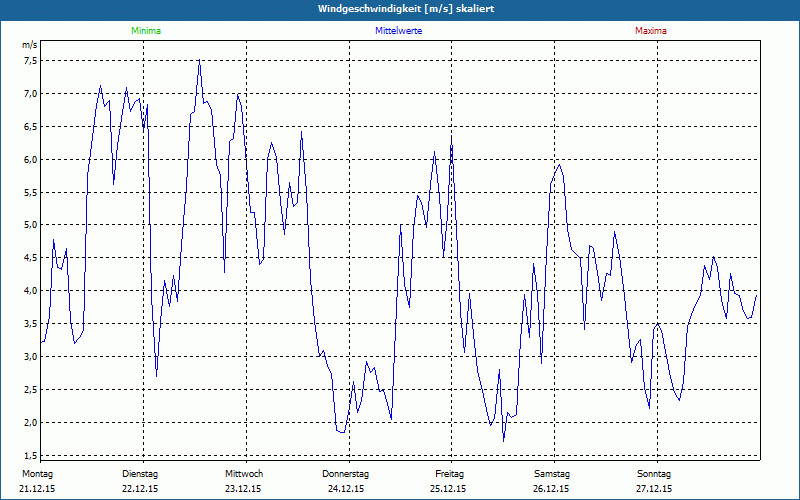Click the Freitag day label
The height and width of the screenshot is (500, 800).
click(449, 474)
